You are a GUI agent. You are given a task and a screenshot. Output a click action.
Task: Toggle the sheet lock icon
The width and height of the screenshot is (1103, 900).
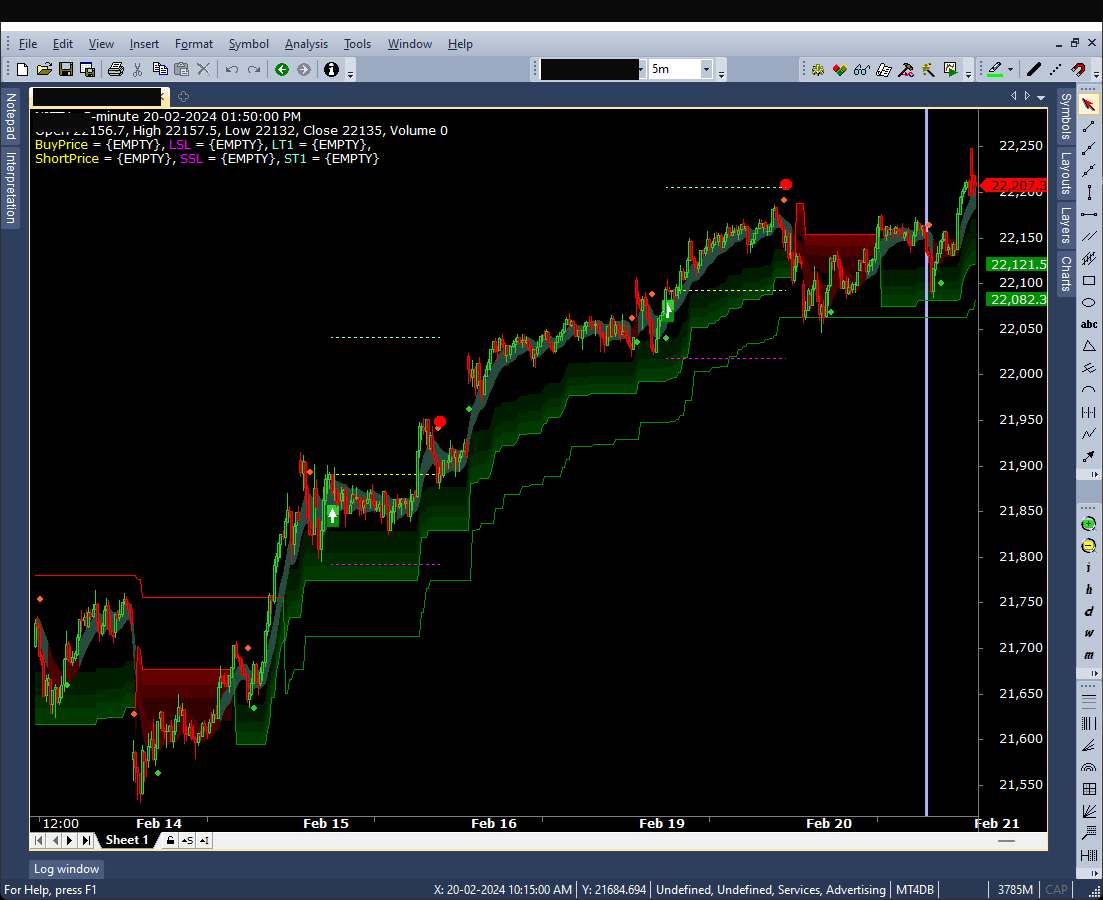(170, 840)
